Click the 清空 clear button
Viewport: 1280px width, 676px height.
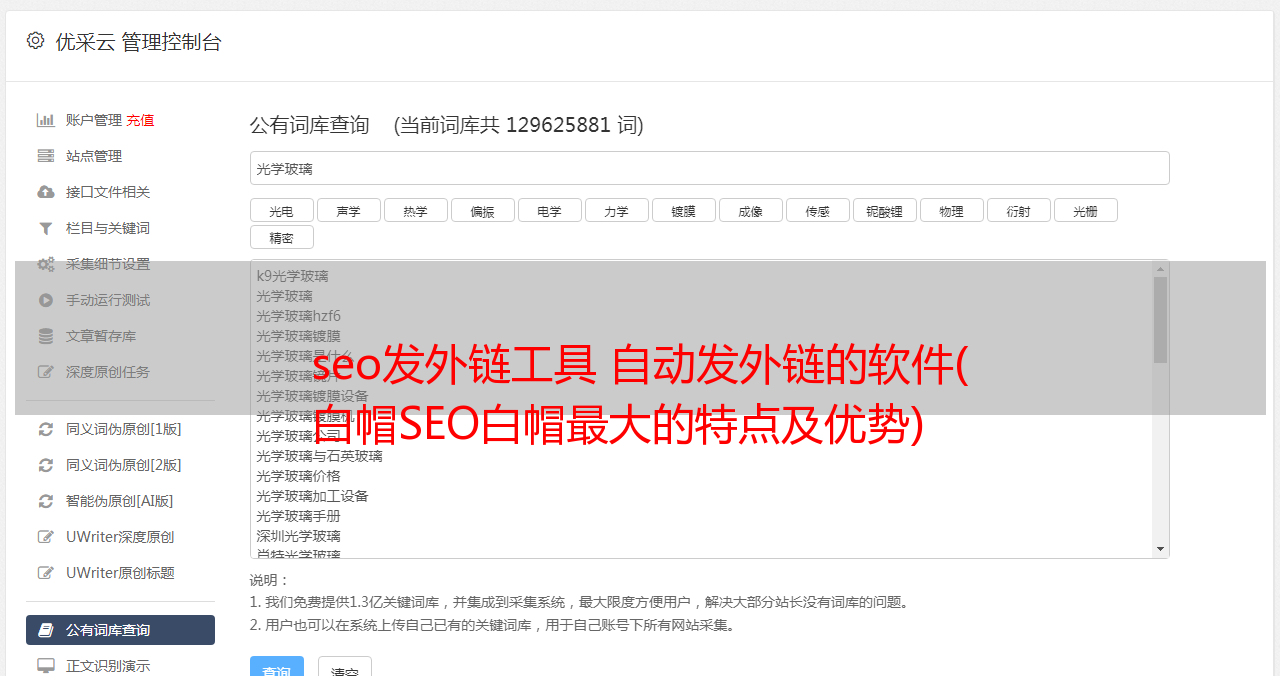click(x=345, y=670)
